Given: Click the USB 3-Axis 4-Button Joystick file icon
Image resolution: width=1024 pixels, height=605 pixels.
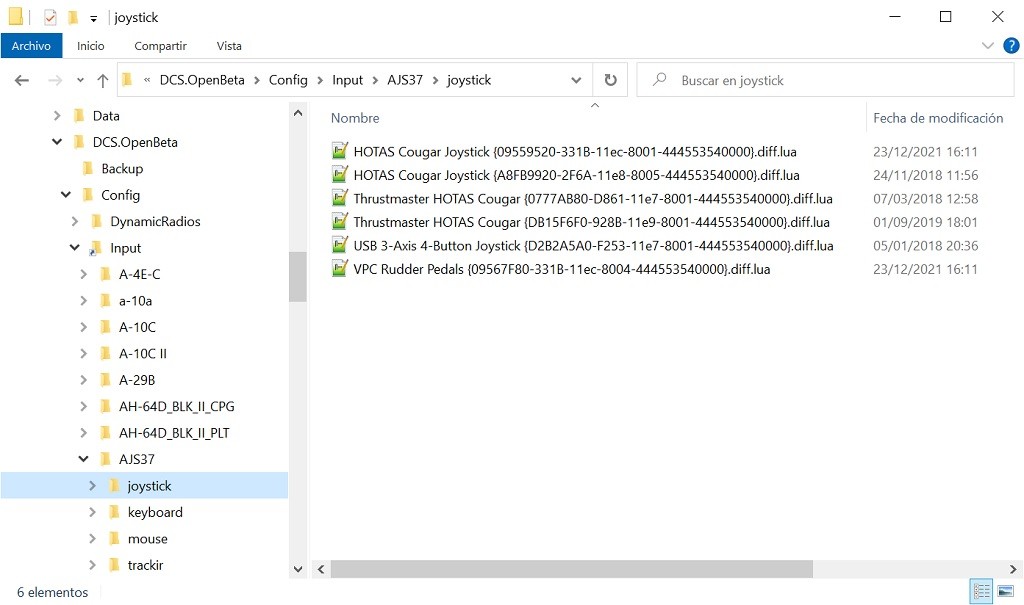Looking at the screenshot, I should (340, 245).
